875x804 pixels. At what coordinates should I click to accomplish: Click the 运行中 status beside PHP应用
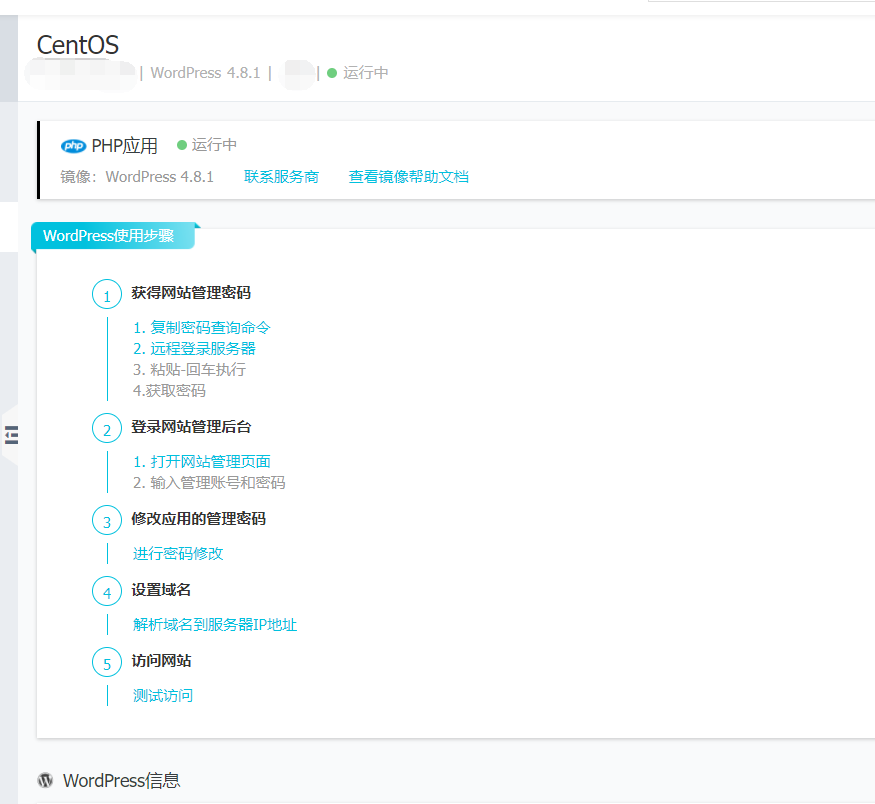pyautogui.click(x=207, y=145)
